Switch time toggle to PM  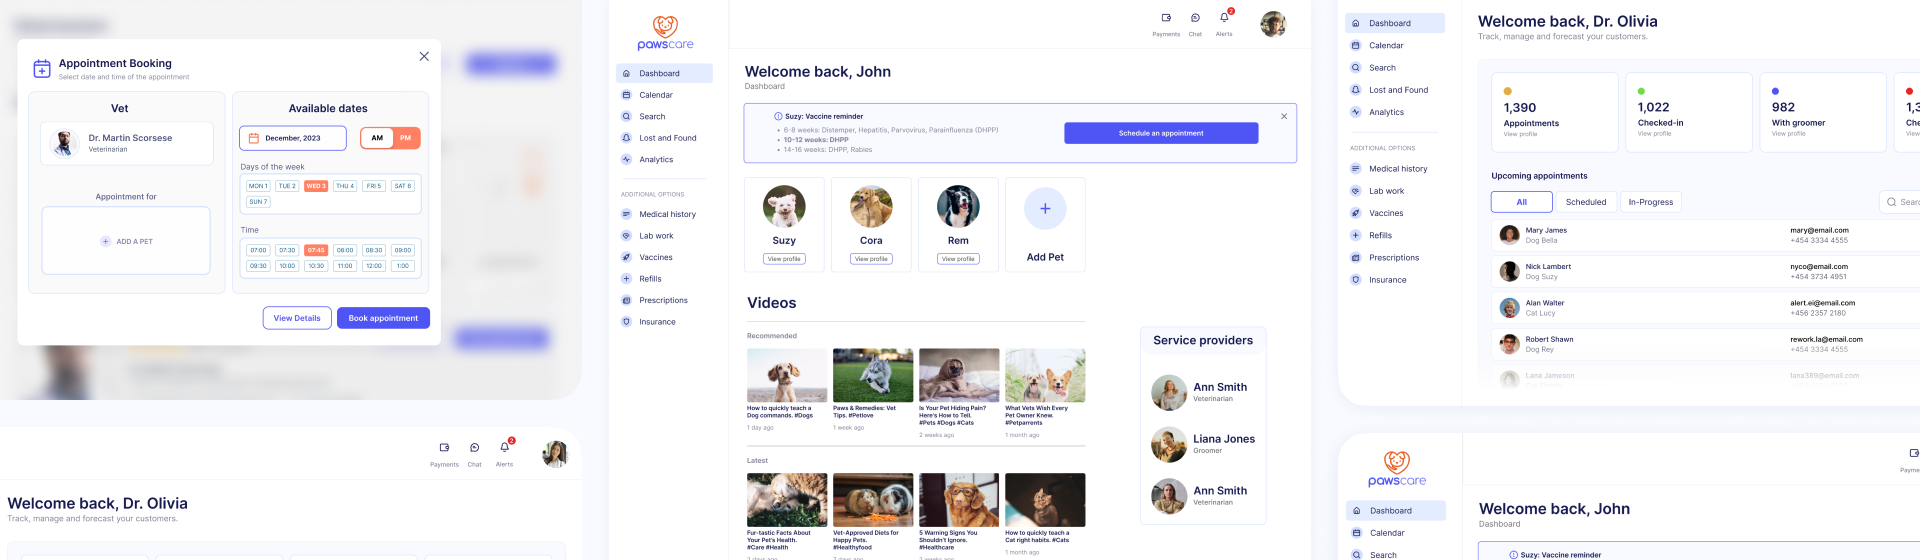point(405,138)
